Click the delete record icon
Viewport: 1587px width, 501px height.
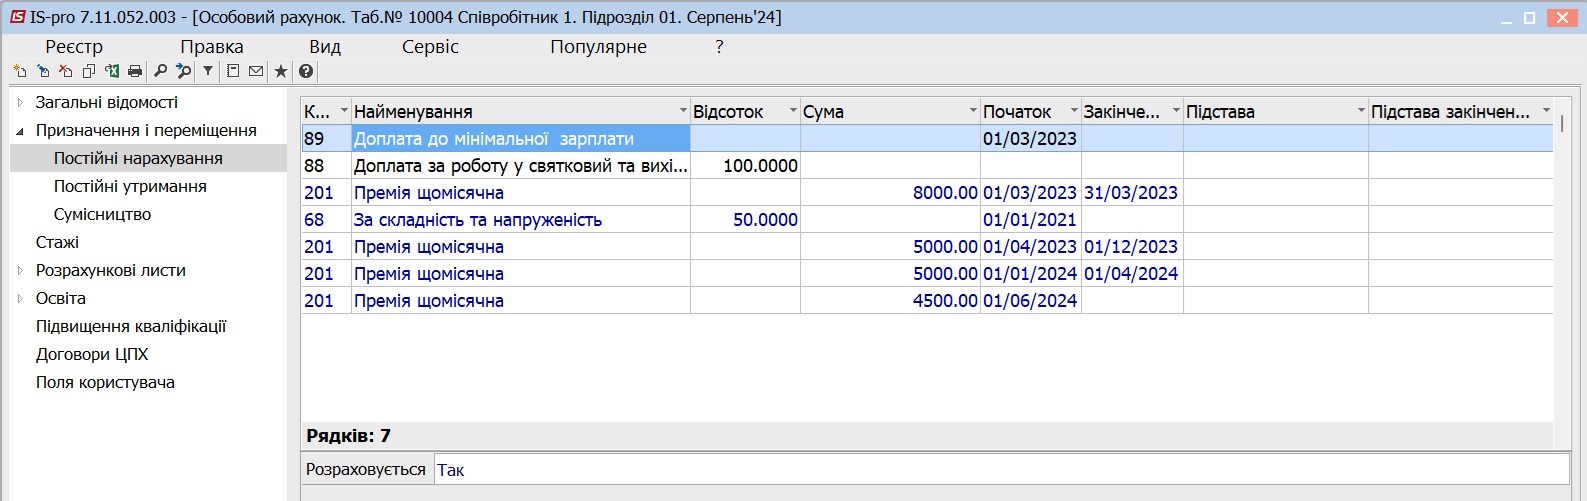coord(66,71)
